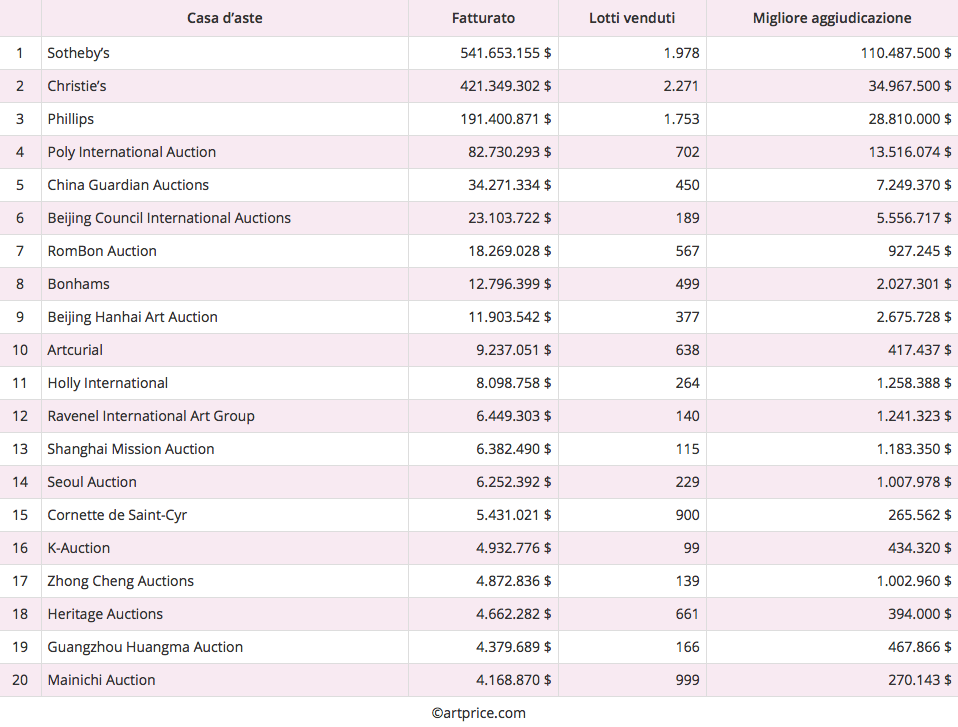
Task: Click the Artcurial auction house cell
Action: click(x=75, y=350)
